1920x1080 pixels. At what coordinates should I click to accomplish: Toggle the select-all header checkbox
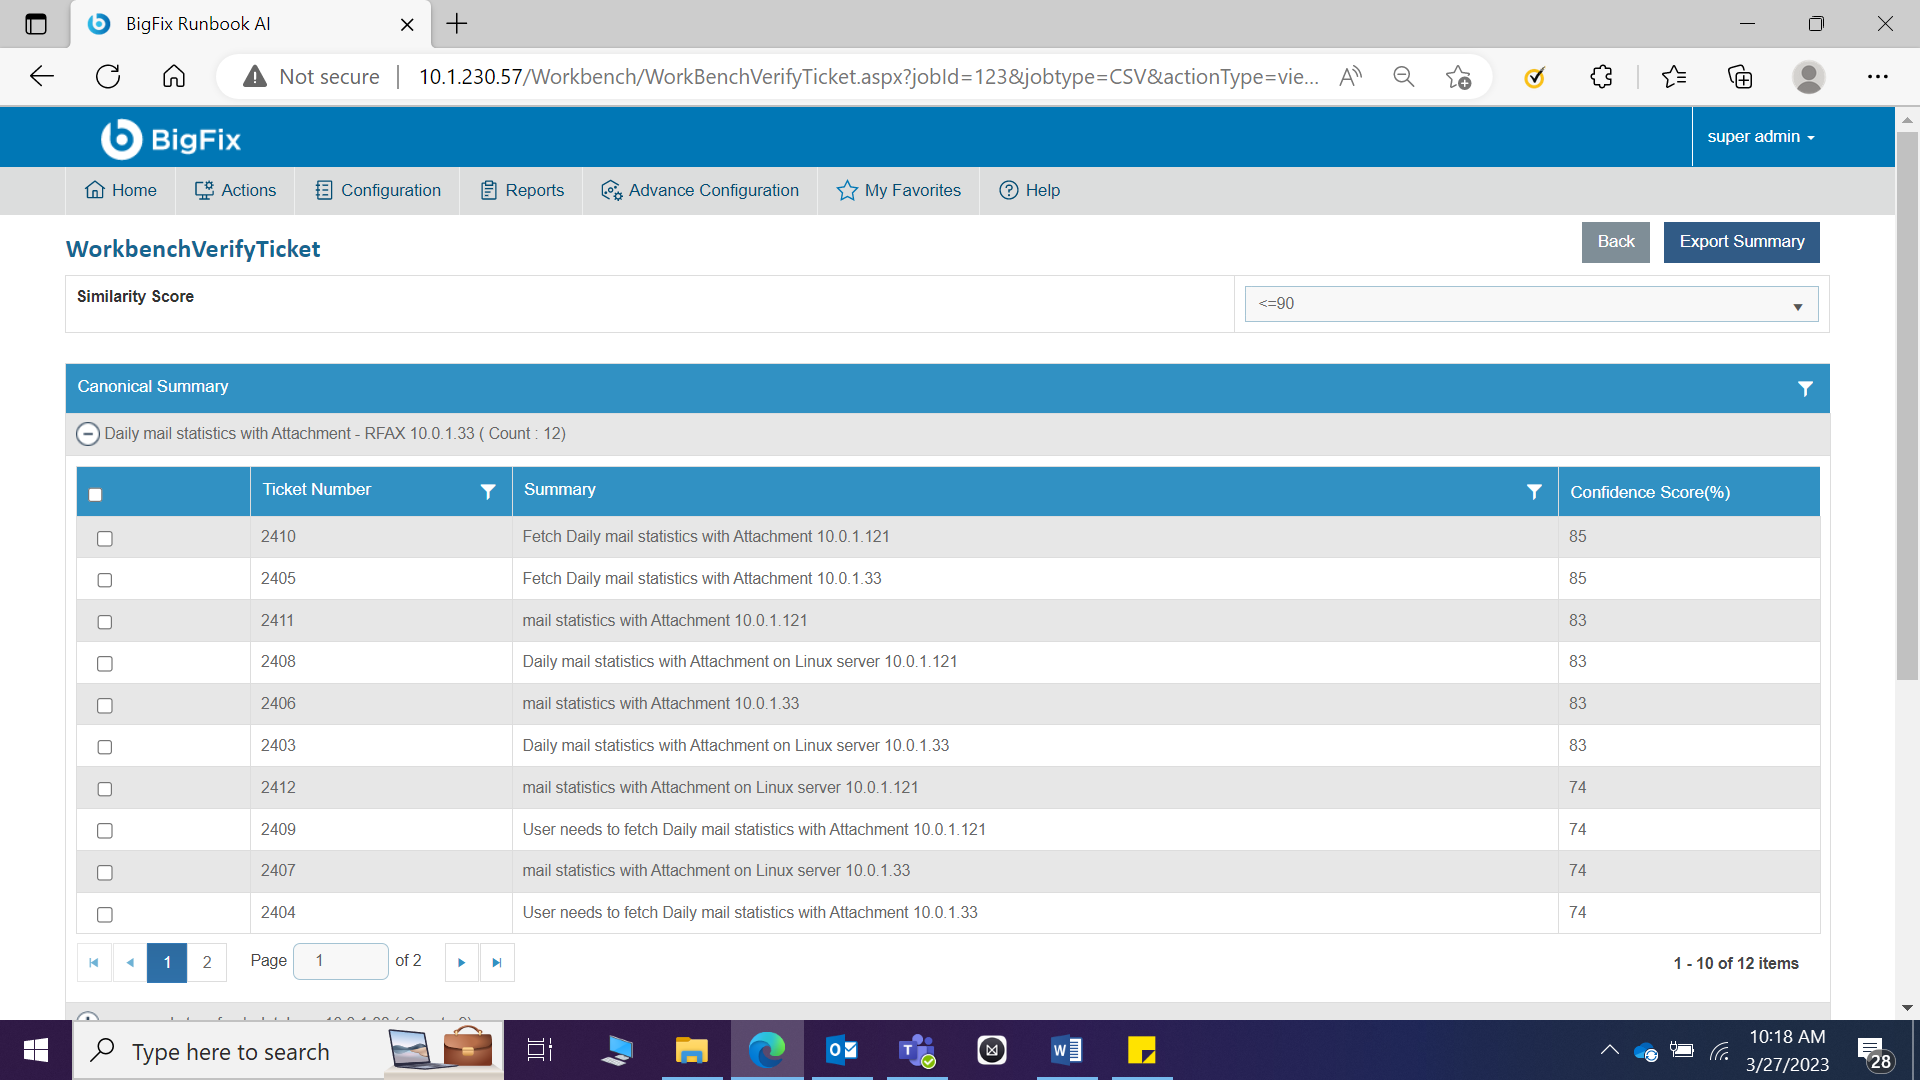[95, 494]
